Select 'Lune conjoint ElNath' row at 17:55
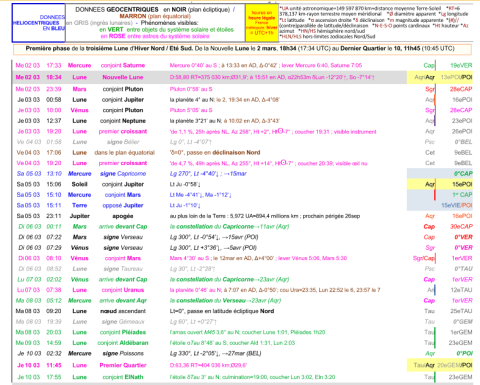 (x=242, y=377)
